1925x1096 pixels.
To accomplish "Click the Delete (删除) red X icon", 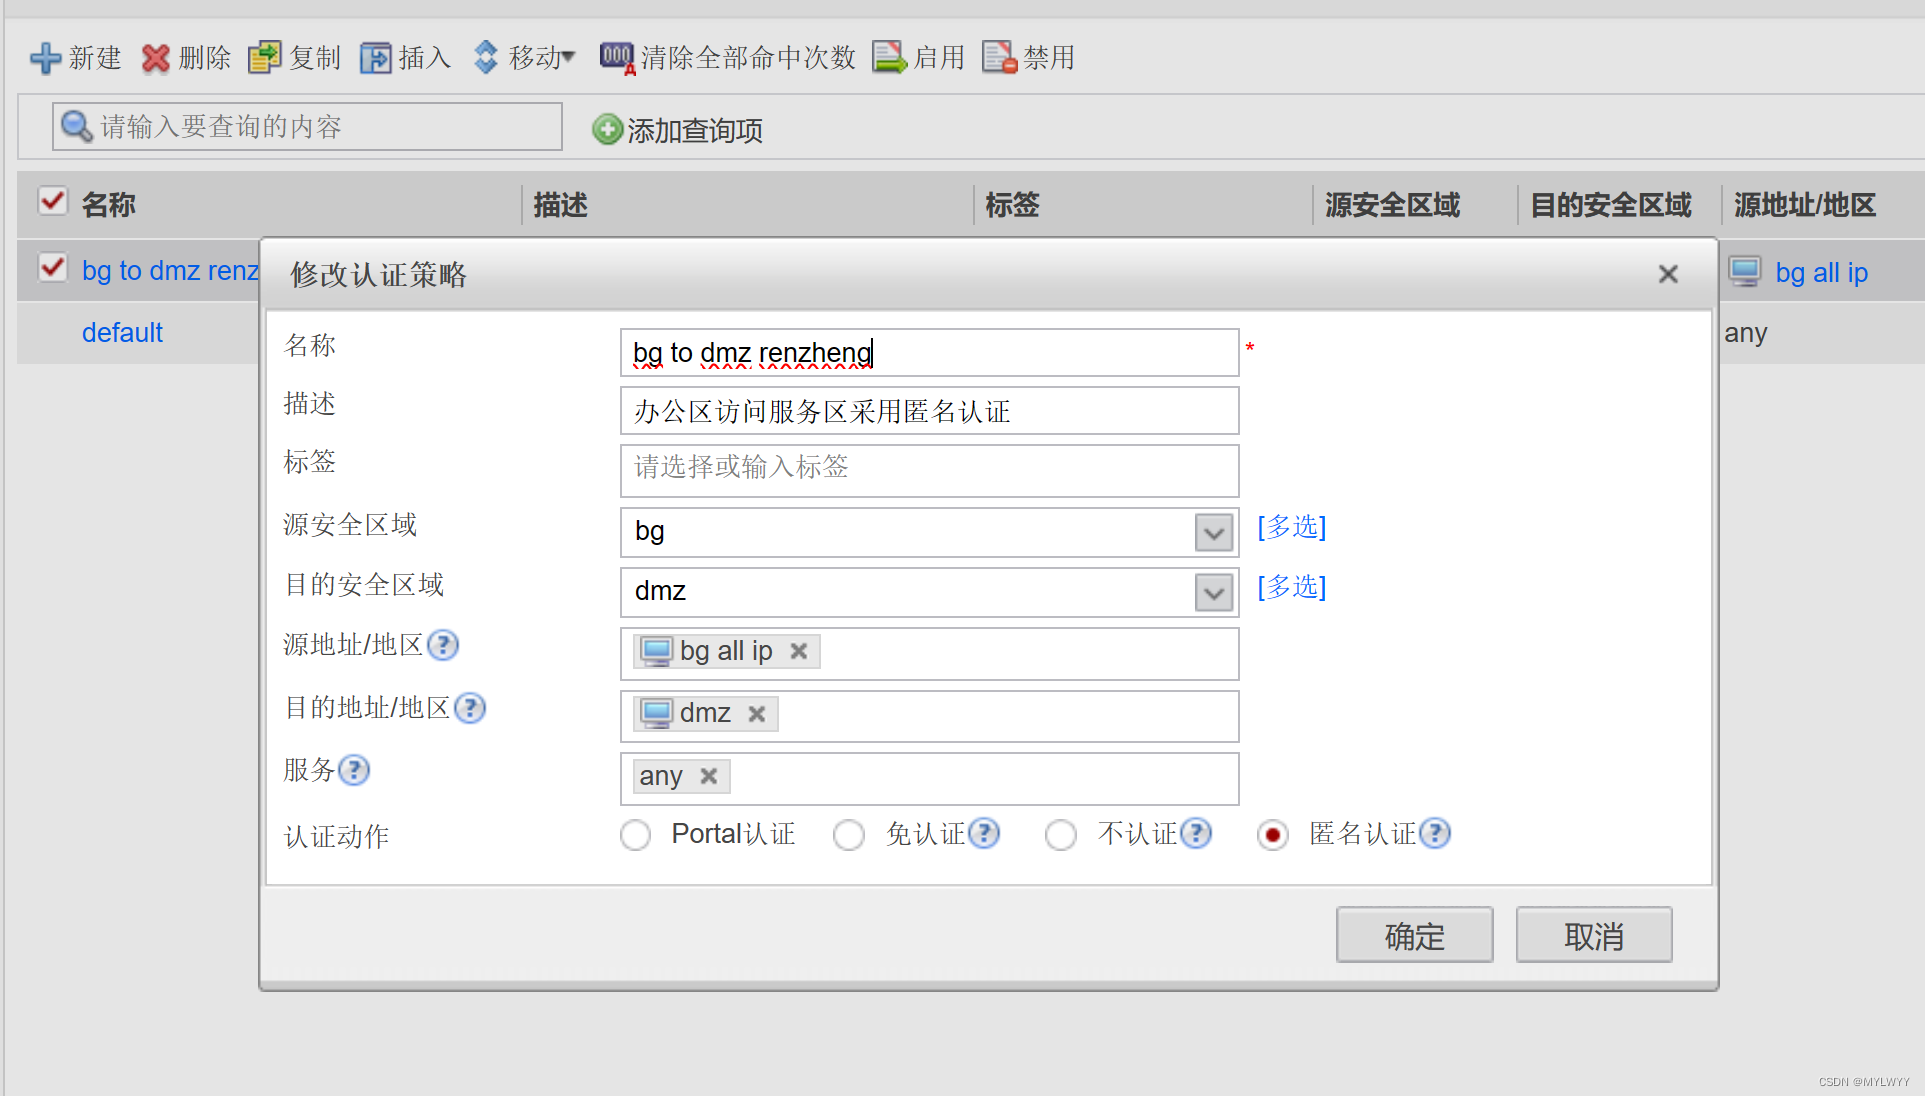I will coord(156,58).
